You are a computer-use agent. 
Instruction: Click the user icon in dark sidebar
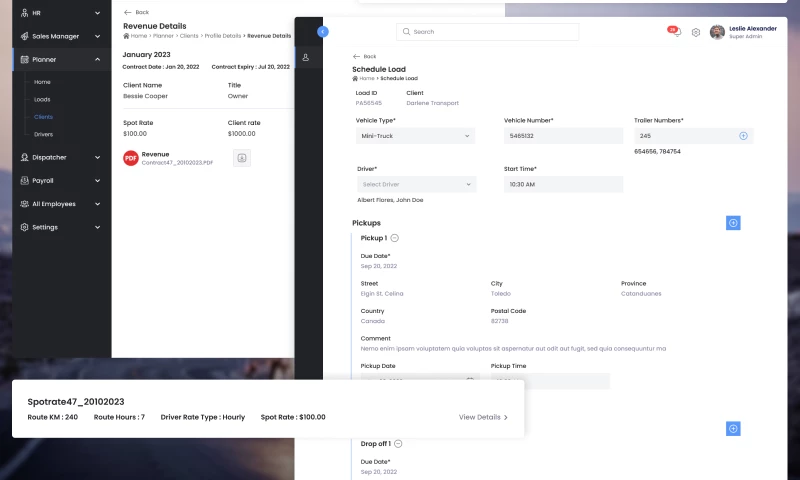click(x=306, y=57)
